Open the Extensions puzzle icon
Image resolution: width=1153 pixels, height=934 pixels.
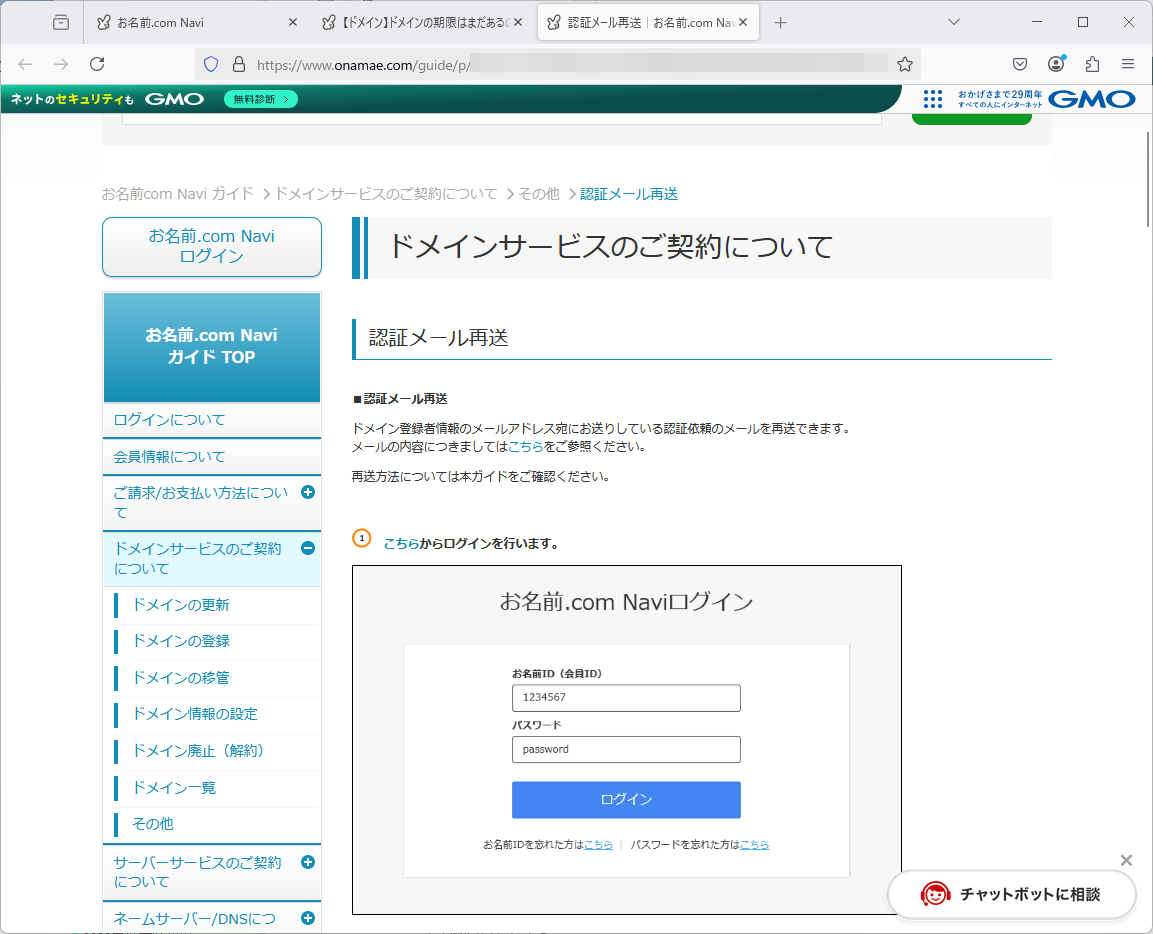coord(1092,64)
